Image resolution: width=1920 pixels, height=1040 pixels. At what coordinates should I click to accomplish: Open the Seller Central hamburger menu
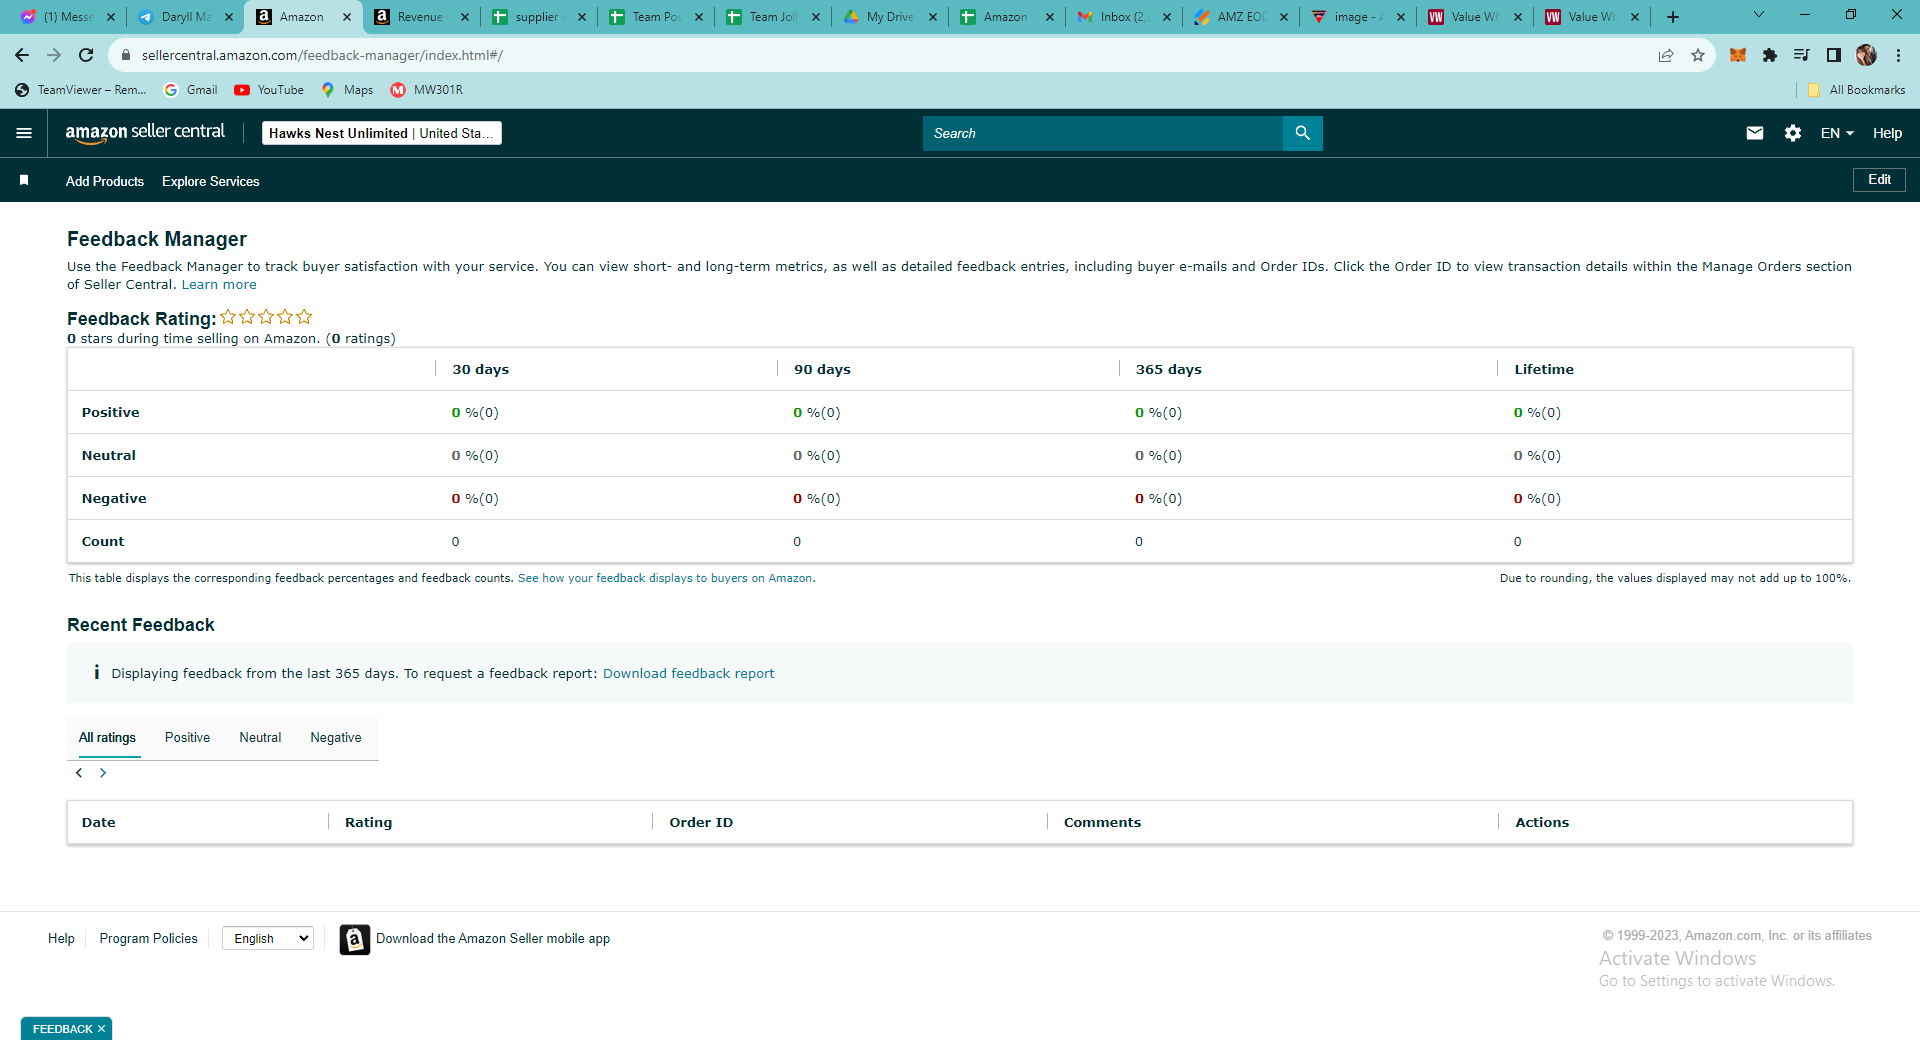pyautogui.click(x=24, y=133)
